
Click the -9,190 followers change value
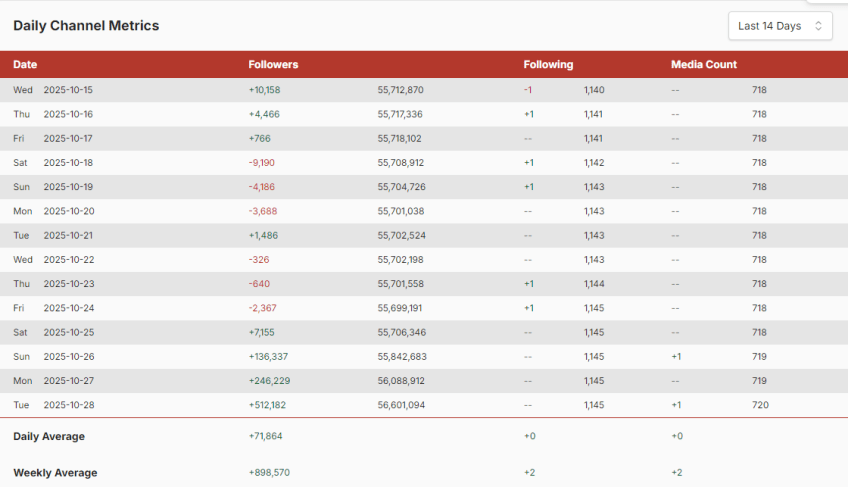tap(264, 163)
